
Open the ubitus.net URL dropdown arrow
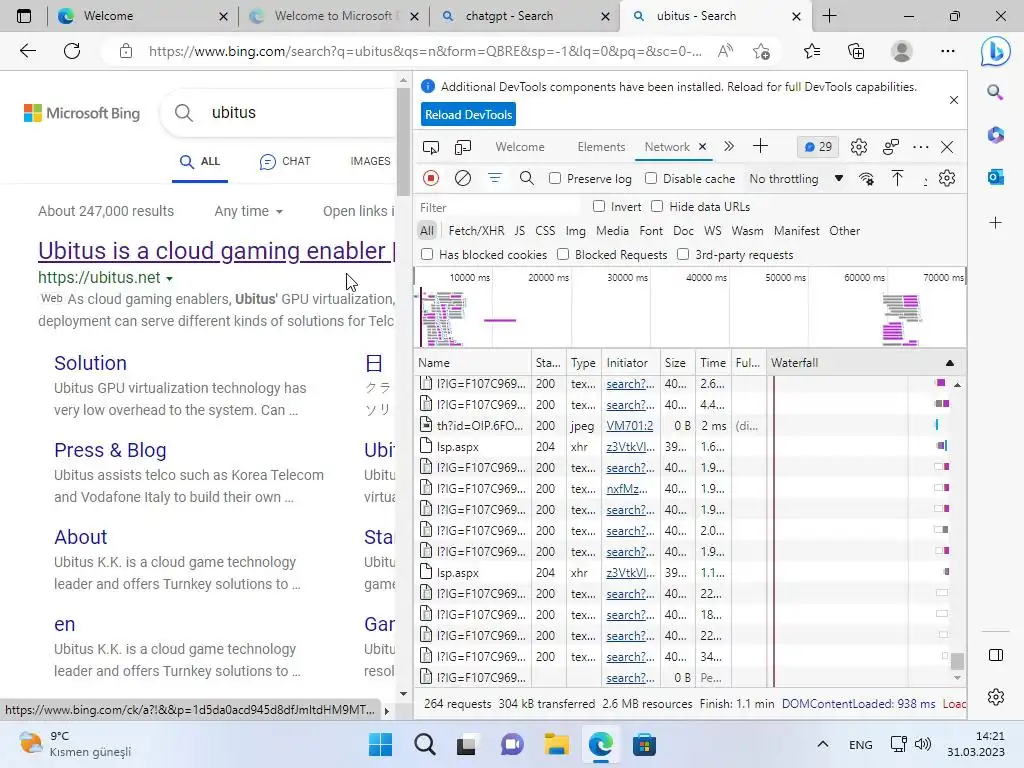pyautogui.click(x=169, y=279)
